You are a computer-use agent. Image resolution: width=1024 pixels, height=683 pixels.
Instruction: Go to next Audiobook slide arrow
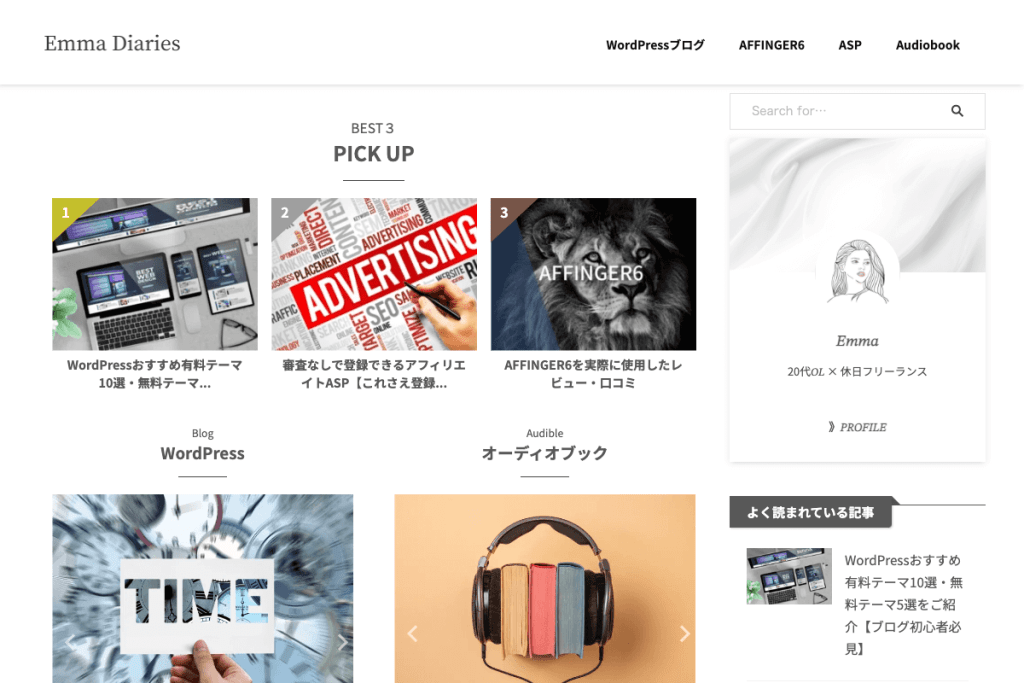684,633
